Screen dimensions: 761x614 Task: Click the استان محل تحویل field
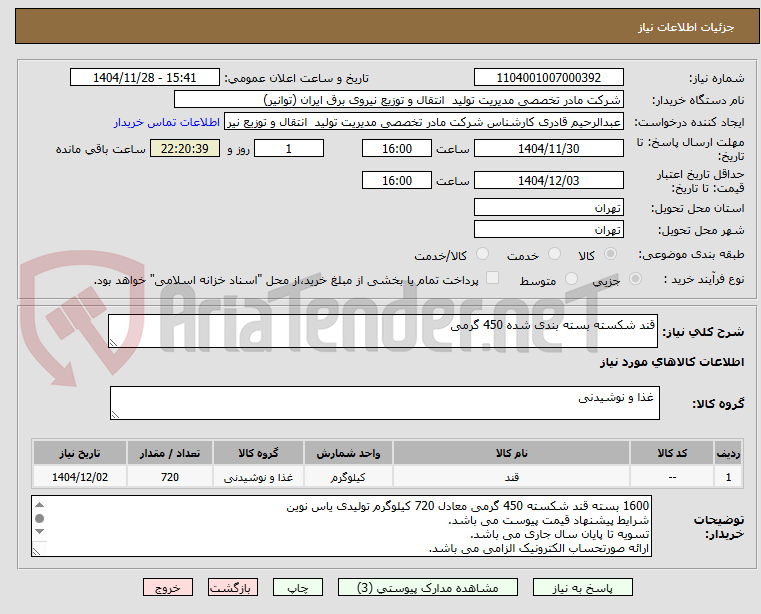pos(548,207)
